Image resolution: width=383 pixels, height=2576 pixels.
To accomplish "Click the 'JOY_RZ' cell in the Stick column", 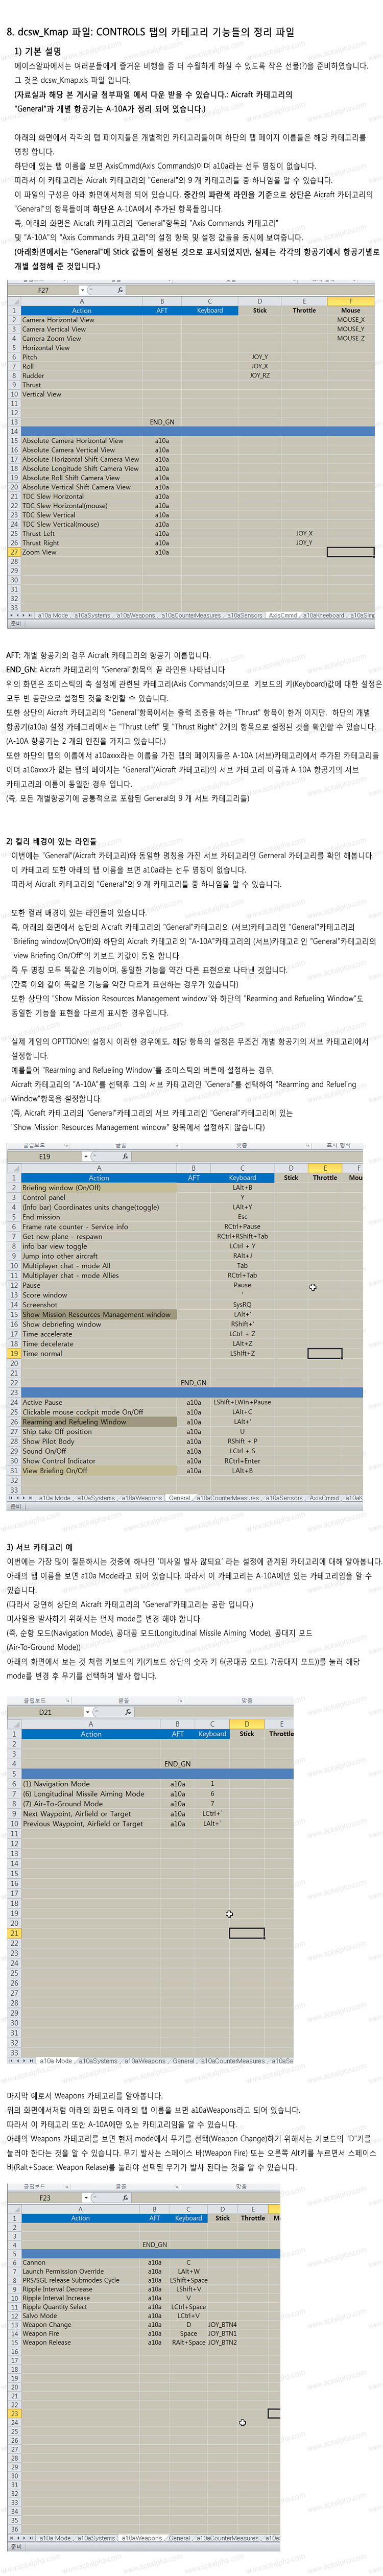I will tap(259, 375).
